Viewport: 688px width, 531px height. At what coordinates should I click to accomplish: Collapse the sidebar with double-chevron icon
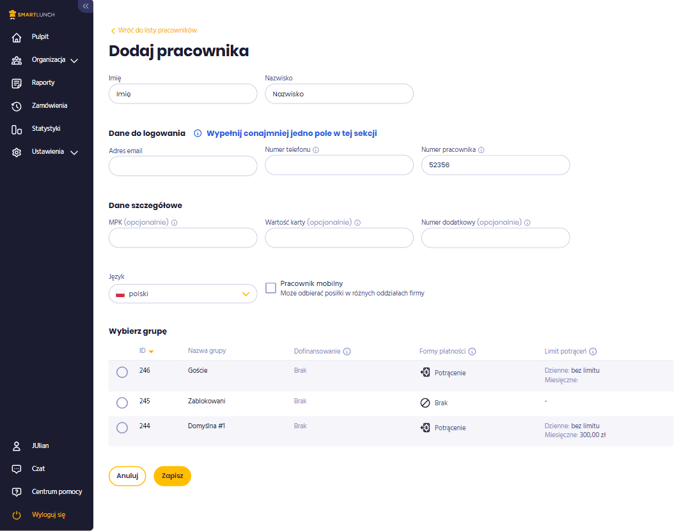click(86, 6)
